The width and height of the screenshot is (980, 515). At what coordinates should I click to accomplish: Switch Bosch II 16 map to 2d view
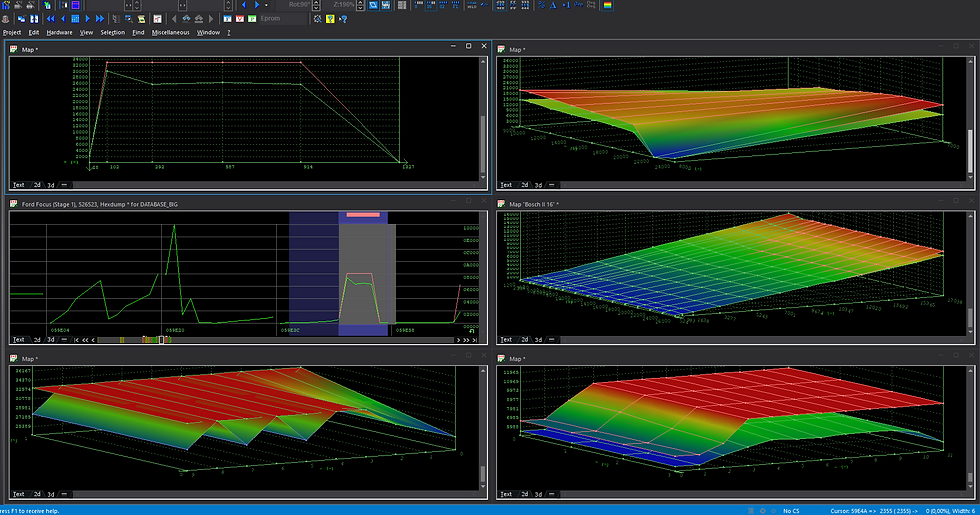[x=525, y=340]
